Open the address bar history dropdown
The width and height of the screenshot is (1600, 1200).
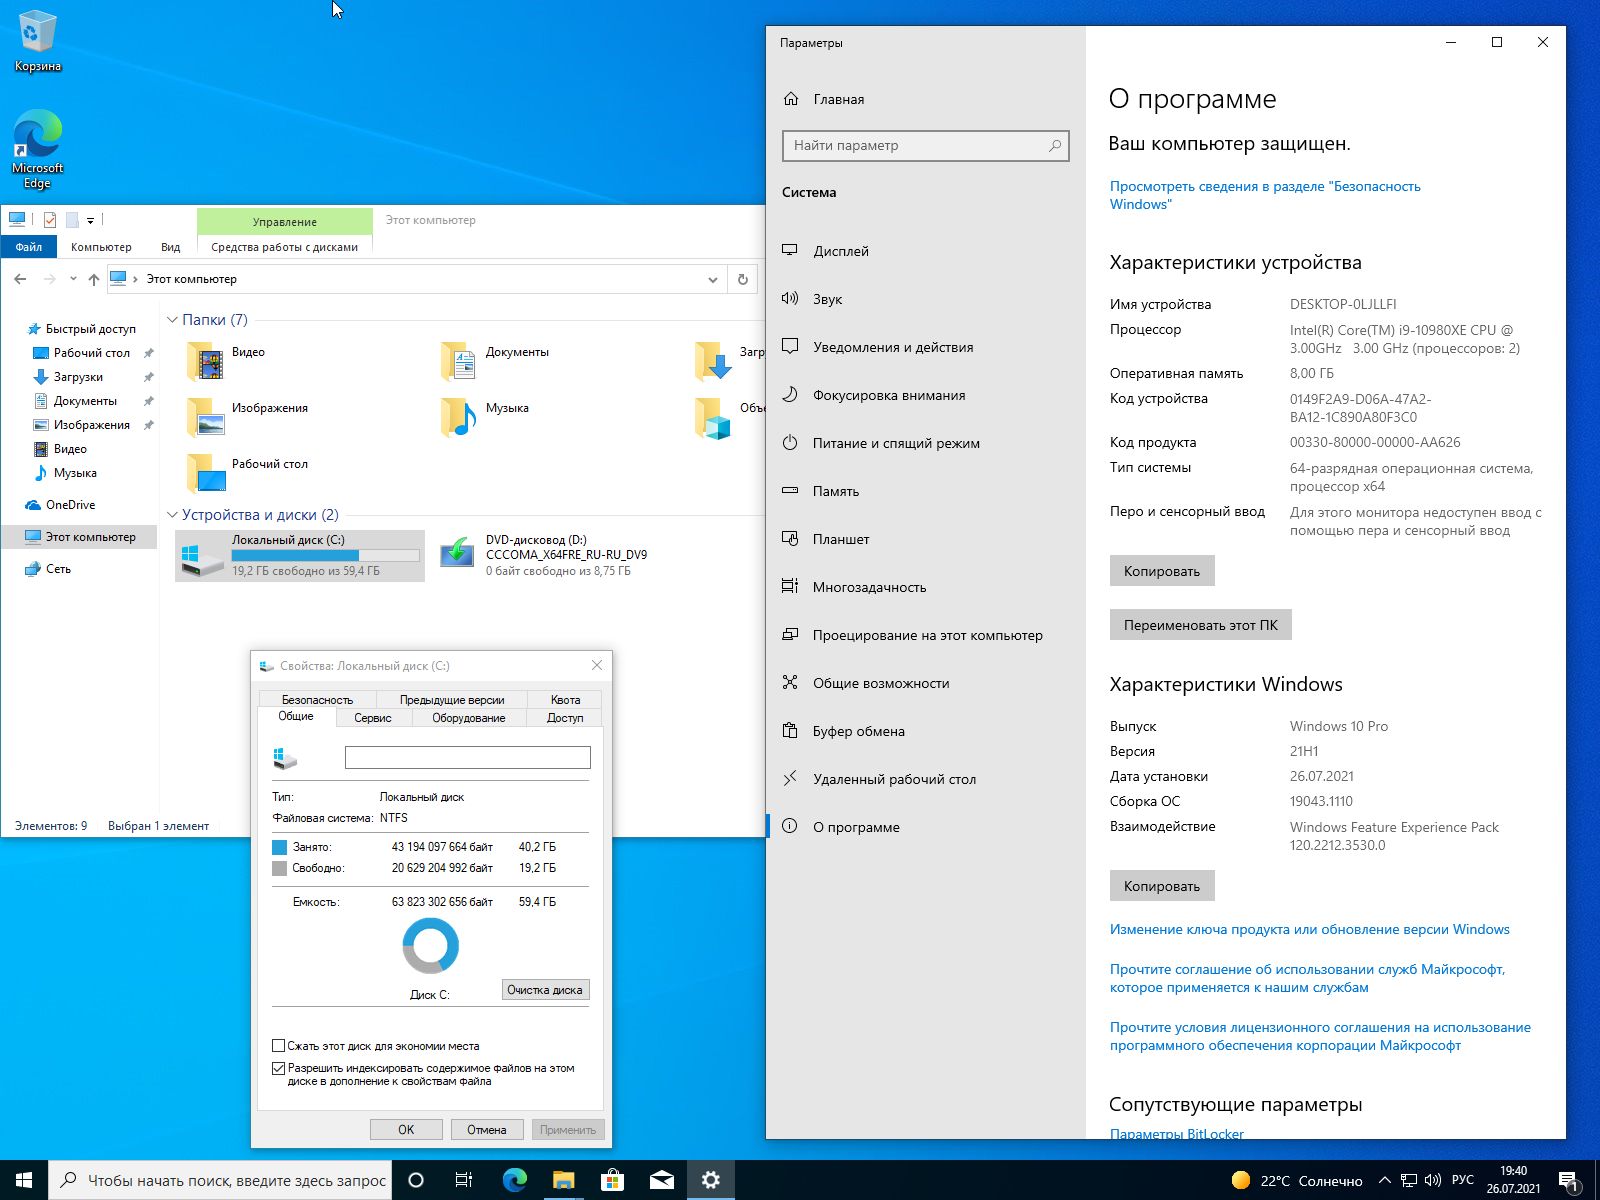pos(712,279)
